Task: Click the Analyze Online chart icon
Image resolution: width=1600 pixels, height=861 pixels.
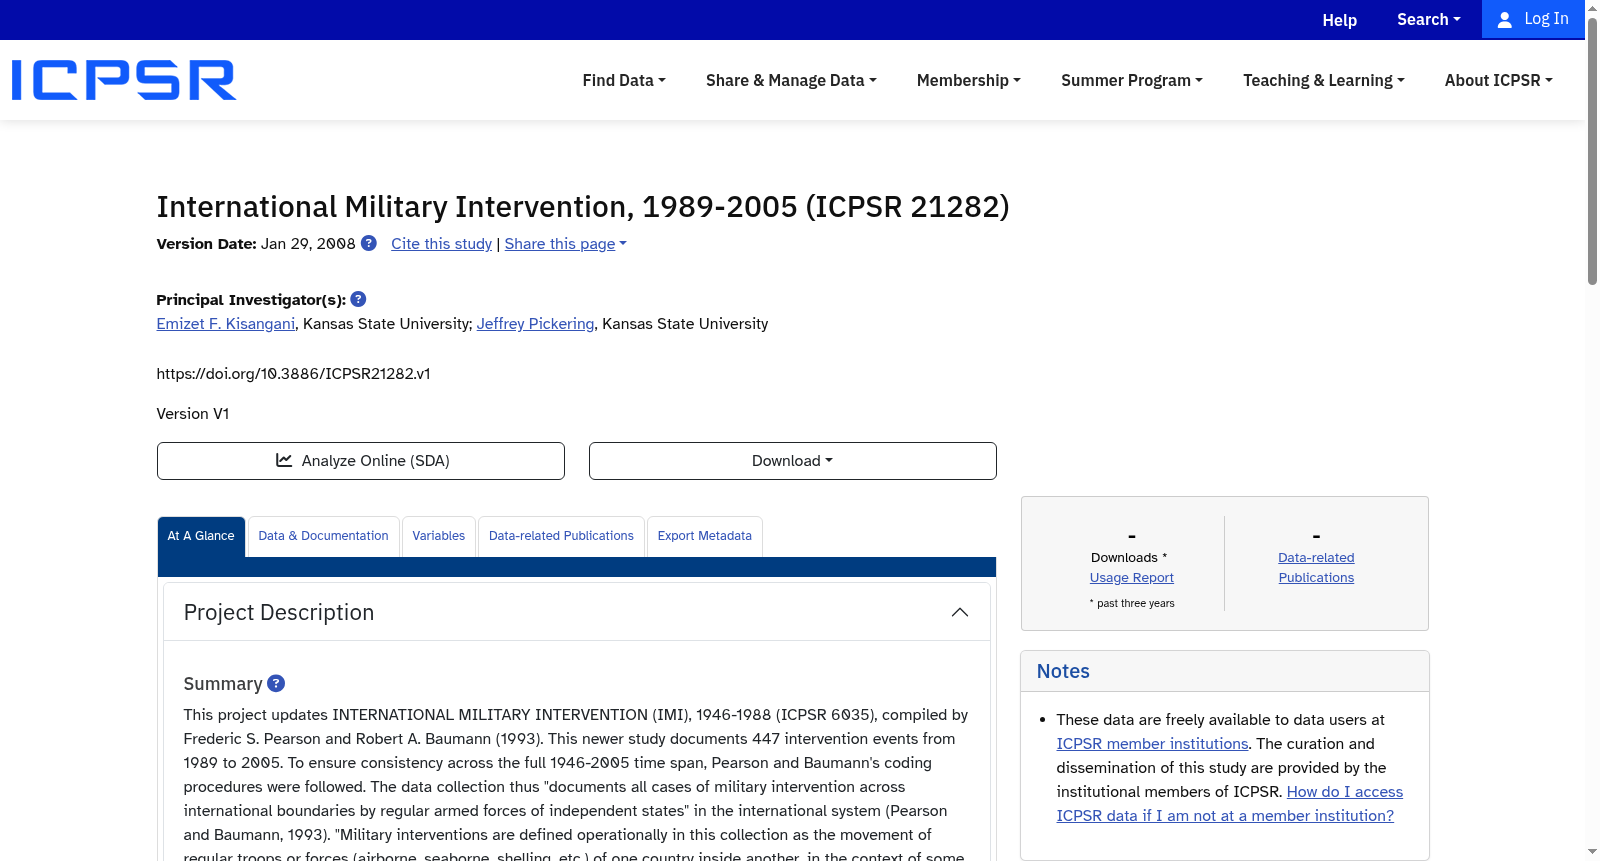Action: [284, 460]
